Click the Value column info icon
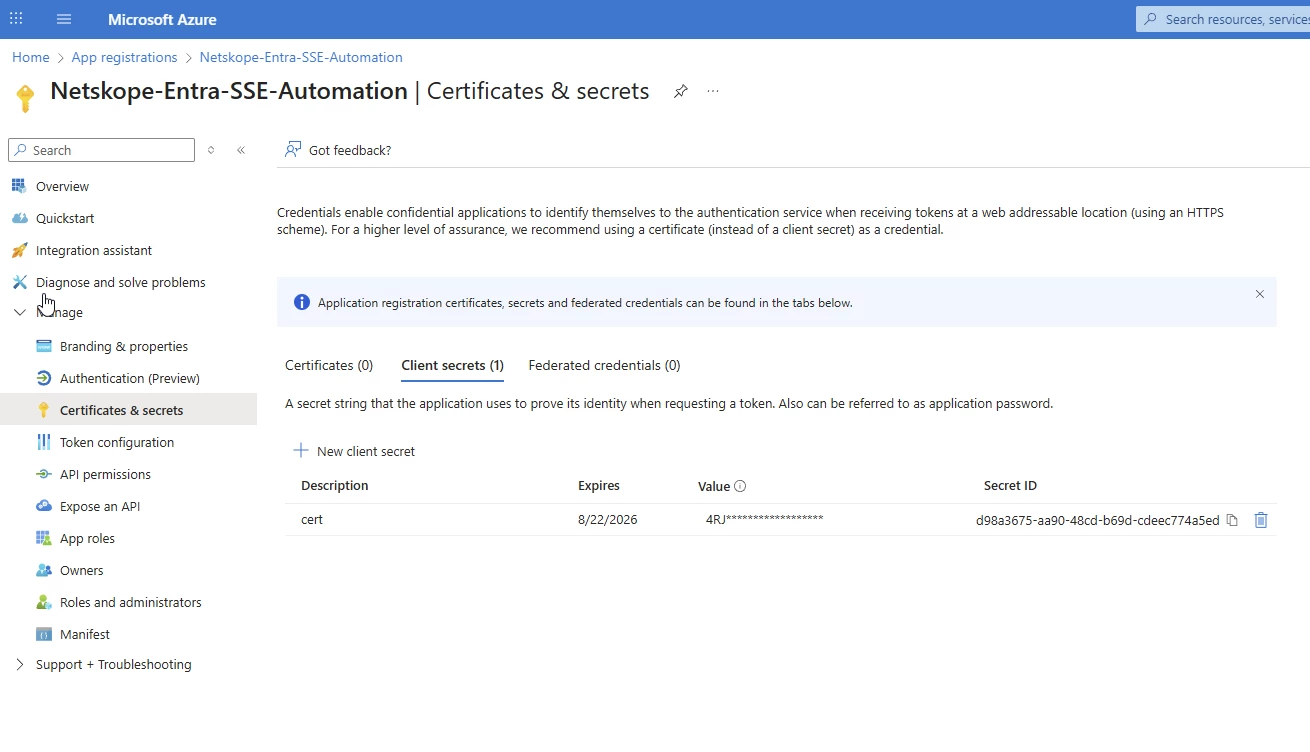 740,486
